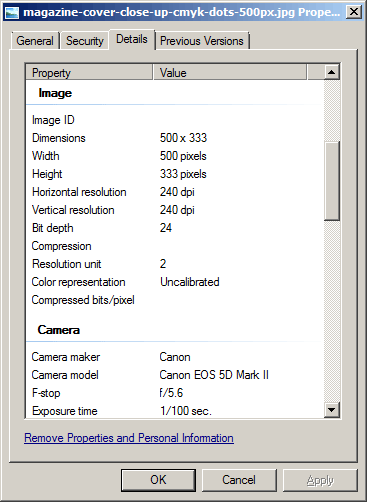This screenshot has height=502, width=367.
Task: Click the Canon camera maker value
Action: (x=175, y=357)
